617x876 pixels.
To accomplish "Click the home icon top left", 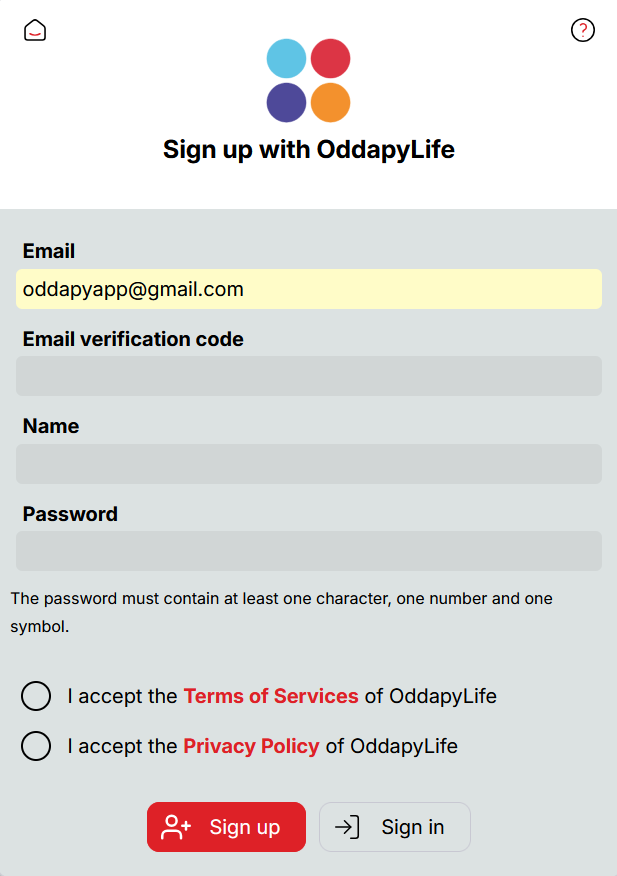I will (35, 30).
